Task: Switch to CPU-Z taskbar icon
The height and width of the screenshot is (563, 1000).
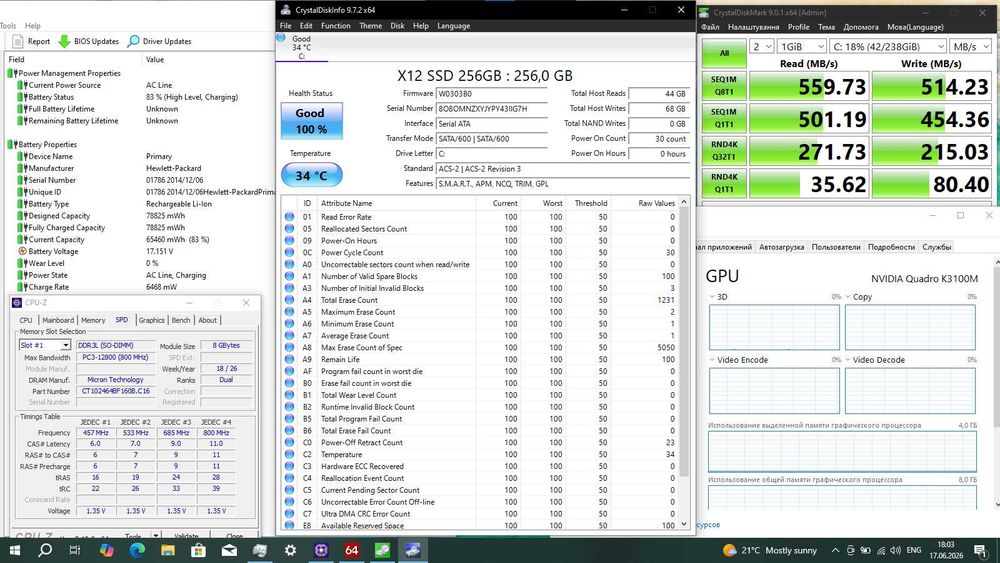Action: [321, 550]
